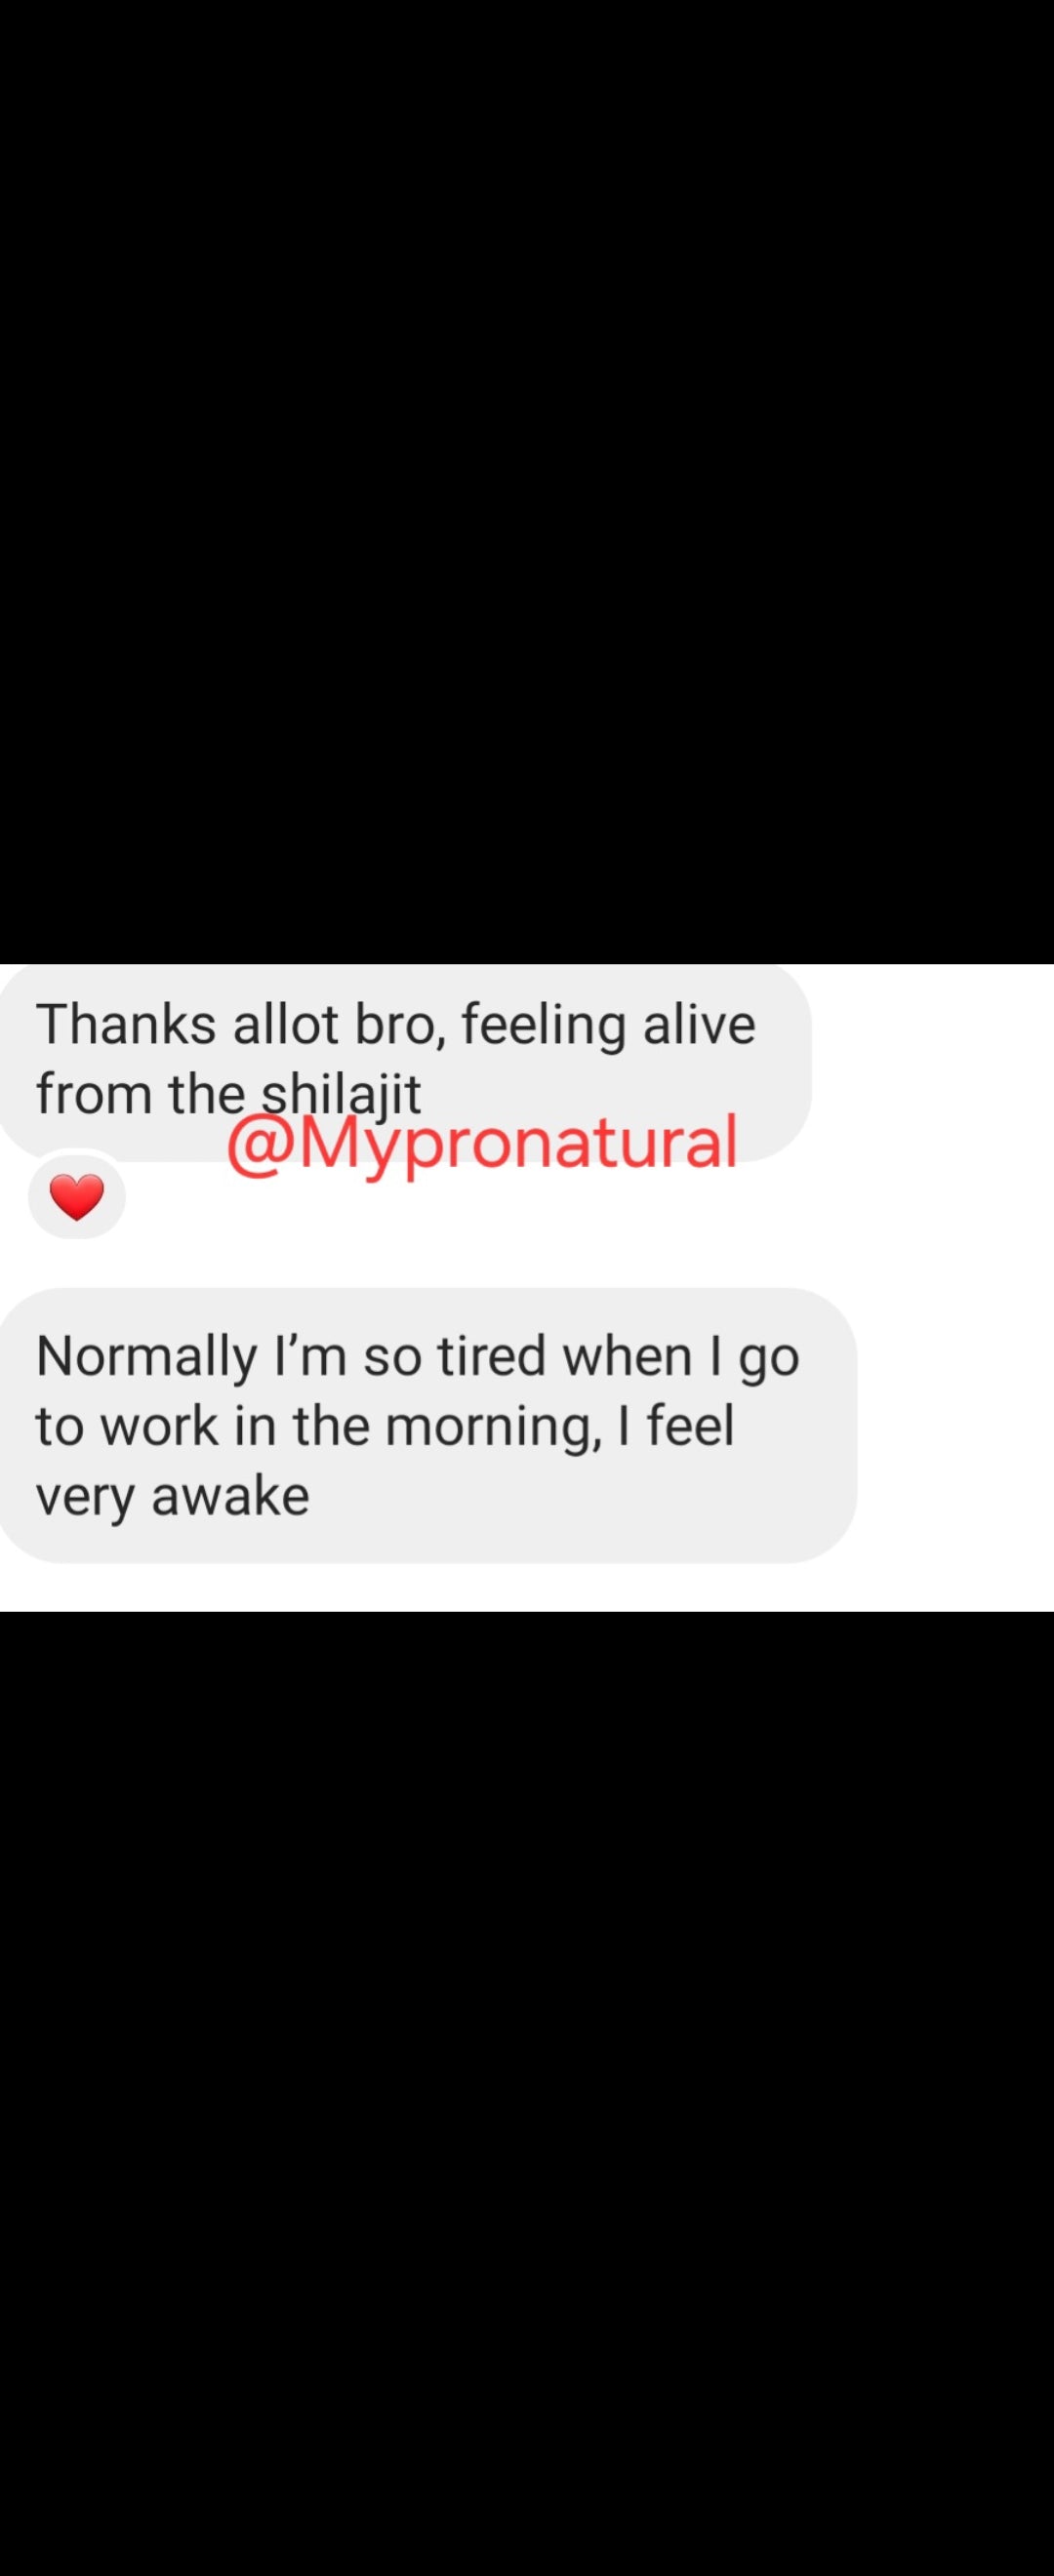Tap white space right of second message bubble
This screenshot has height=2576, width=1054.
955,1425
